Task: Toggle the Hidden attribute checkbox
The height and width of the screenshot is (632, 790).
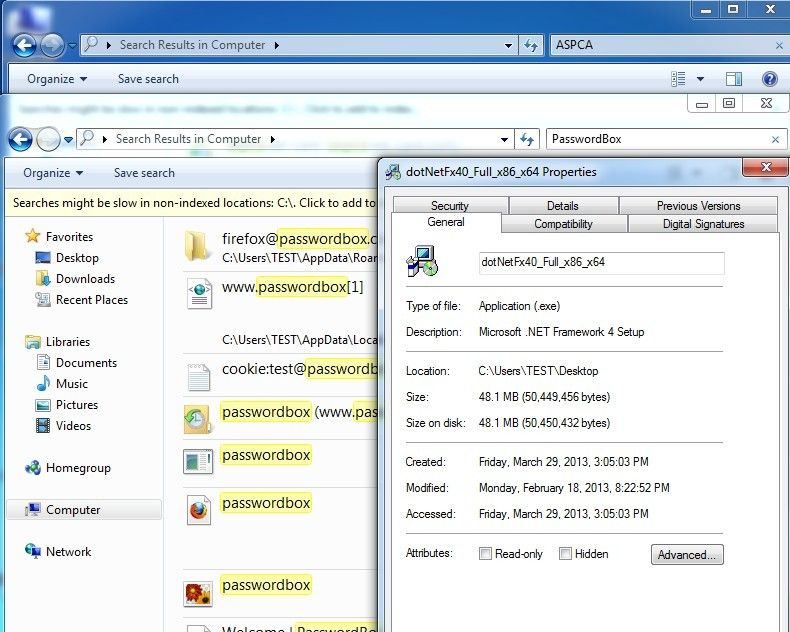Action: click(x=565, y=554)
